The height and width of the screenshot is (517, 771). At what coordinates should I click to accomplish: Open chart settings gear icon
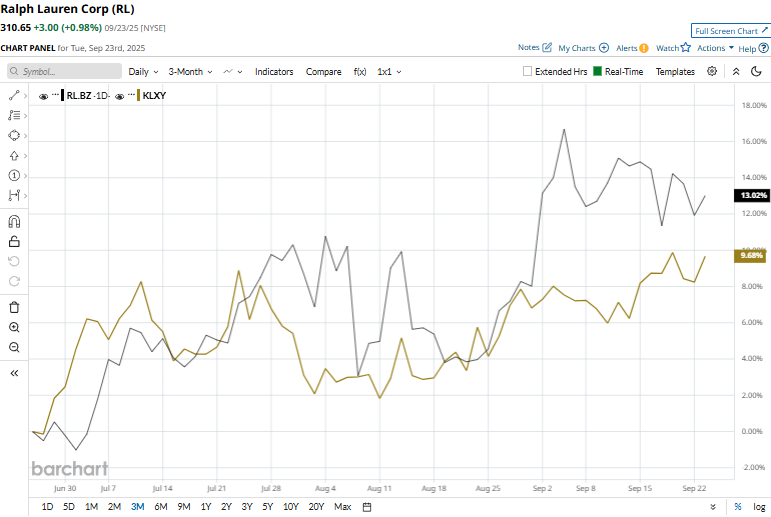pos(712,71)
